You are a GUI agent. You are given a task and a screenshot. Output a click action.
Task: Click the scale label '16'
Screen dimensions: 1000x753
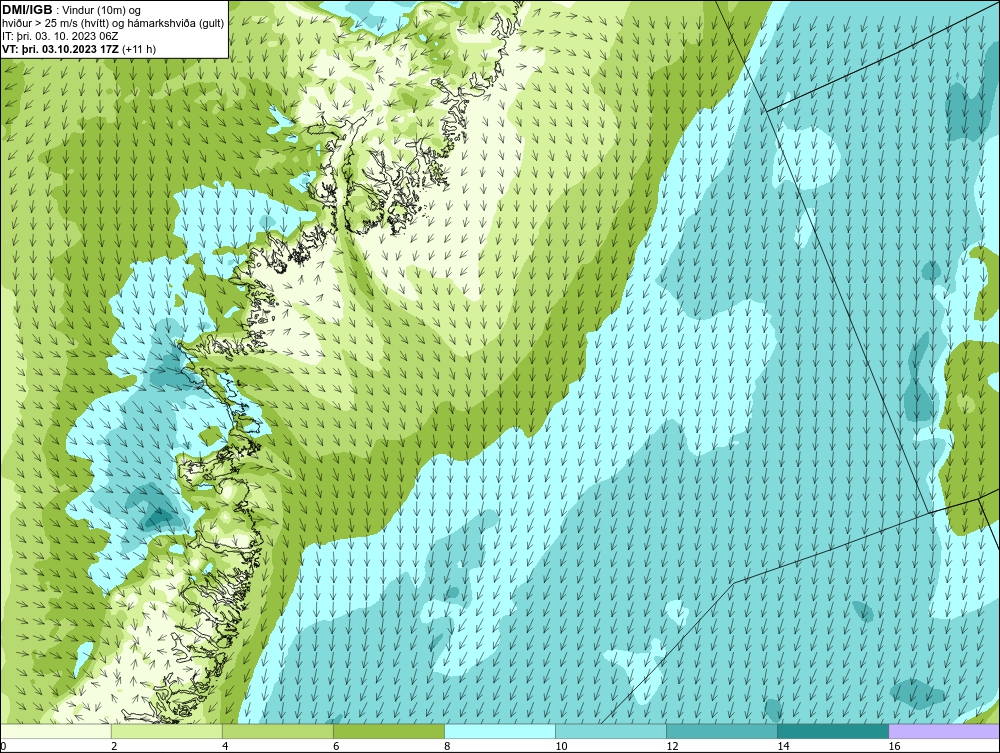(x=893, y=746)
